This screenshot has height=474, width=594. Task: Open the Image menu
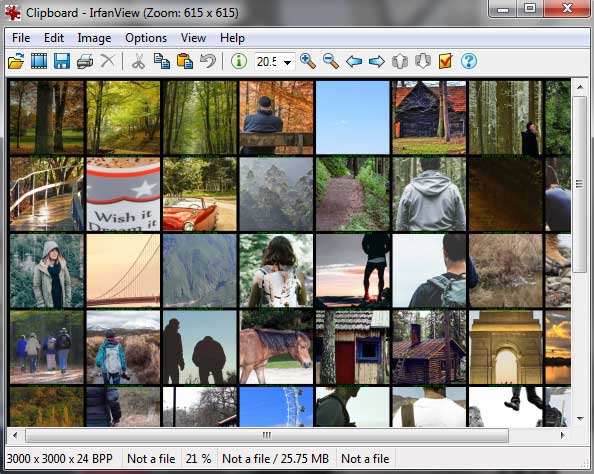(x=94, y=38)
